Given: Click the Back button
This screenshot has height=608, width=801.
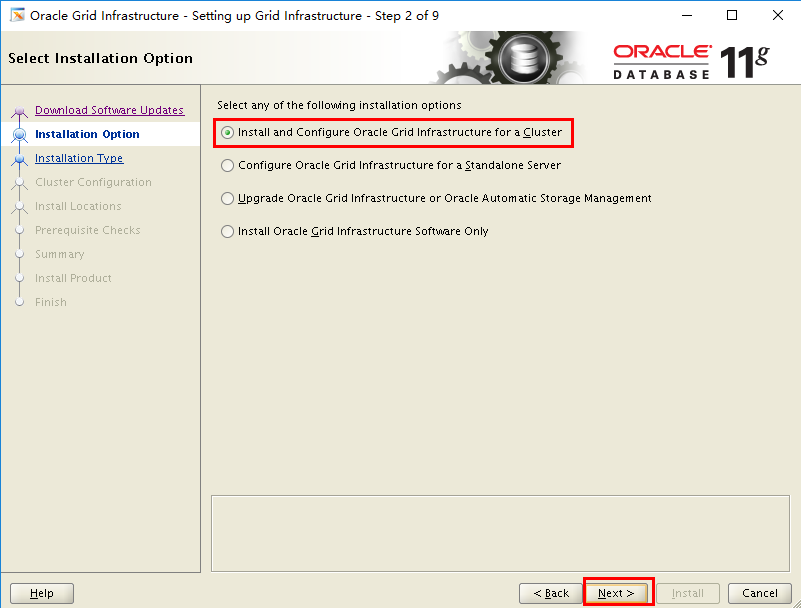Looking at the screenshot, I should point(551,593).
